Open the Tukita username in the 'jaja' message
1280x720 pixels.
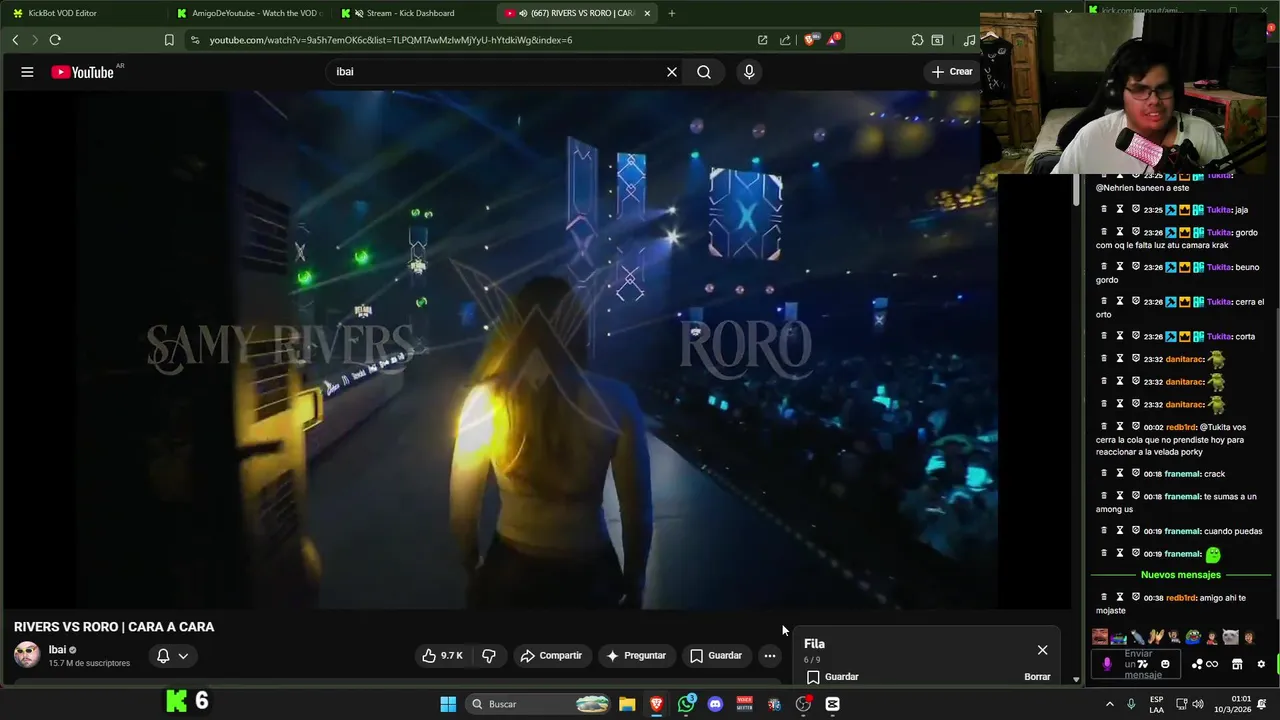coord(1219,210)
